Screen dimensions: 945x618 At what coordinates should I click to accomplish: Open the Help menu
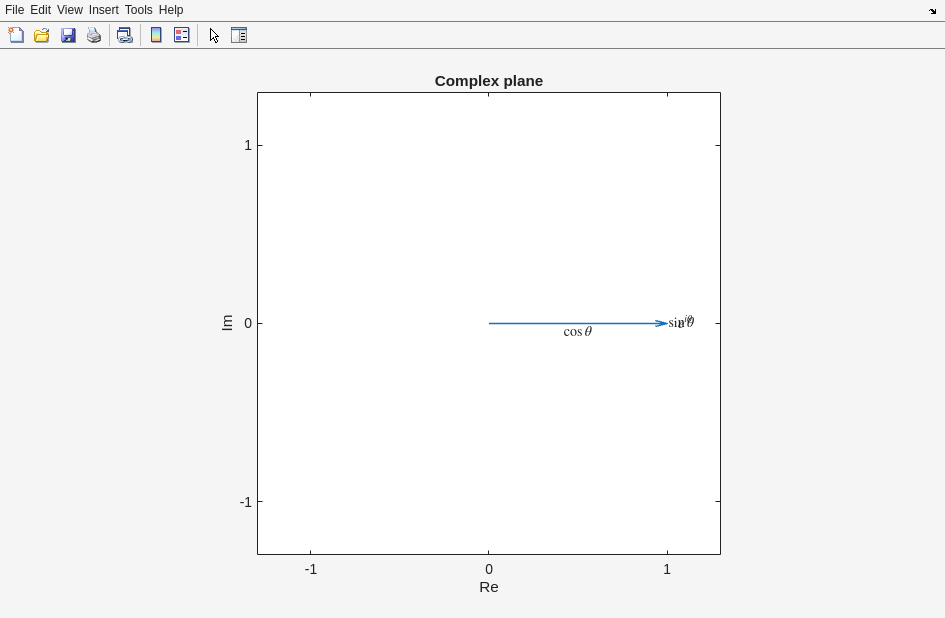[171, 10]
